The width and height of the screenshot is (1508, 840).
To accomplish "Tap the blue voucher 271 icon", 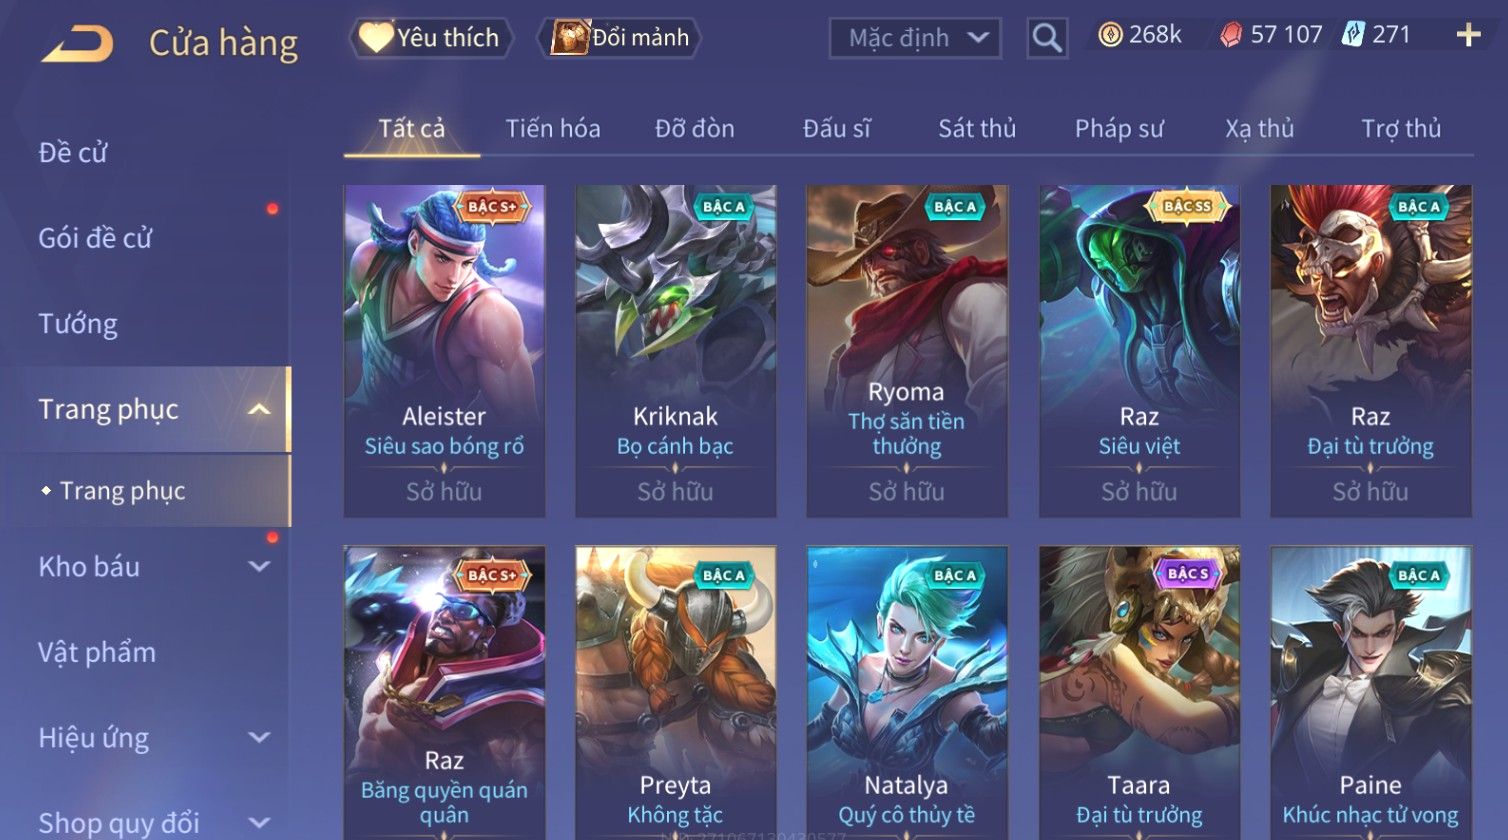I will 1352,35.
